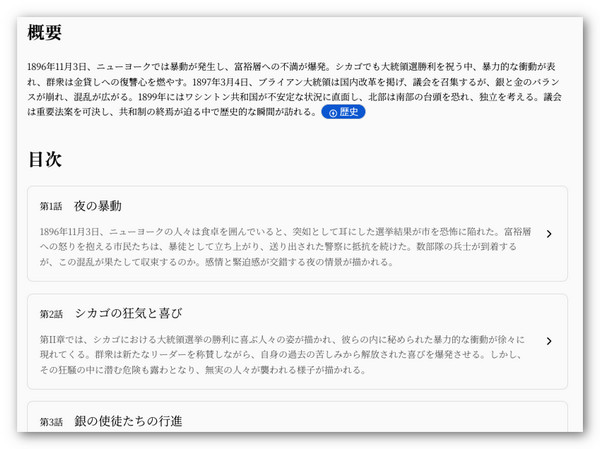Open chapter title シカゴの狂気と喜び
Screen dimensions: 600x449
[x=128, y=313]
